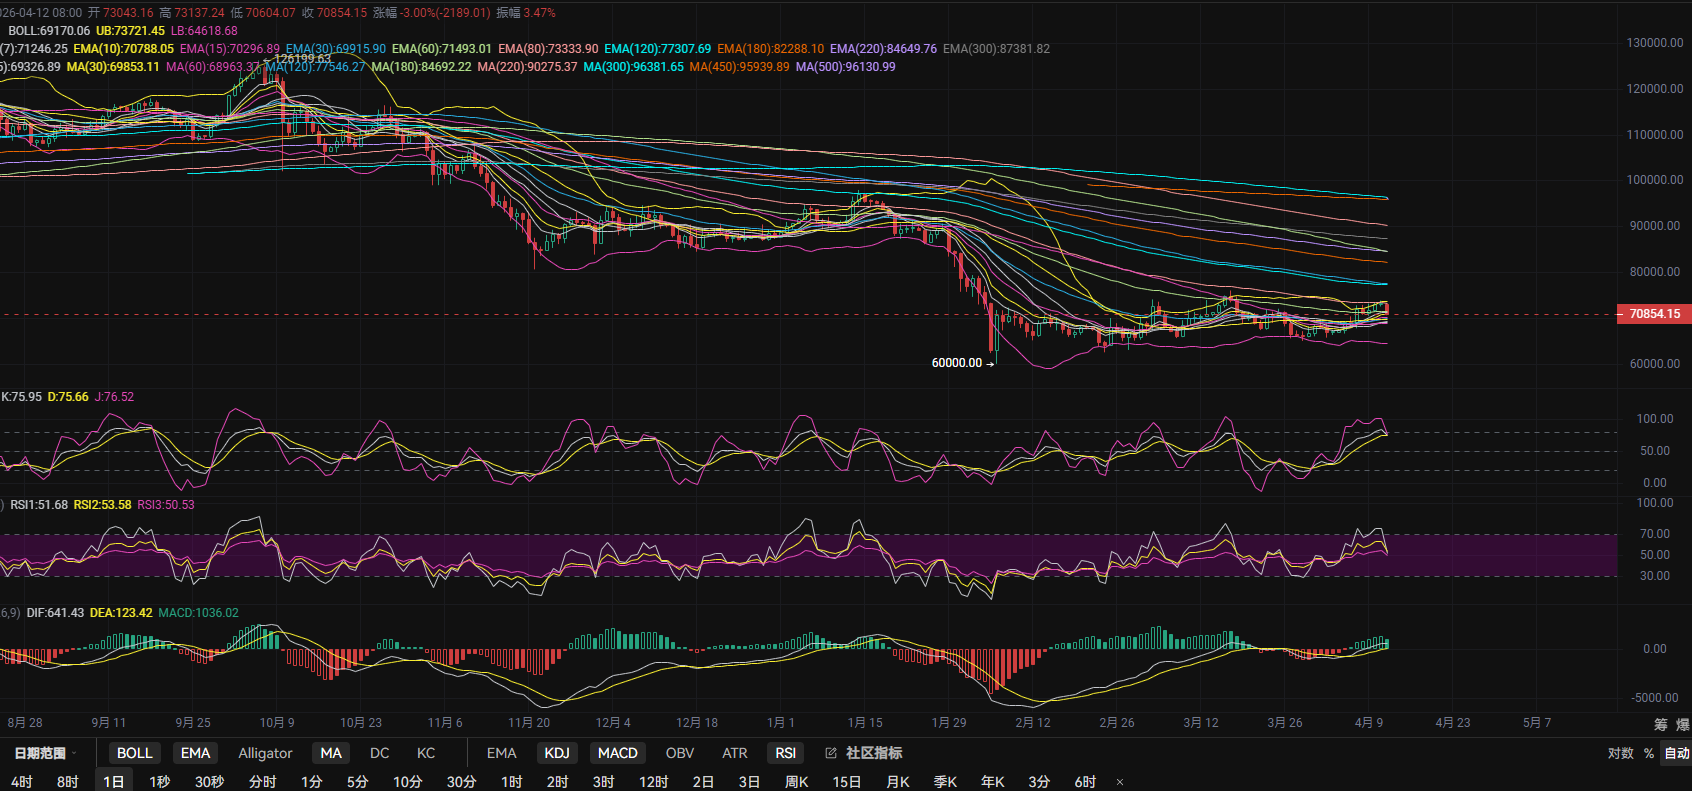Enable the Alligator indicator
1692x791 pixels.
click(x=265, y=753)
